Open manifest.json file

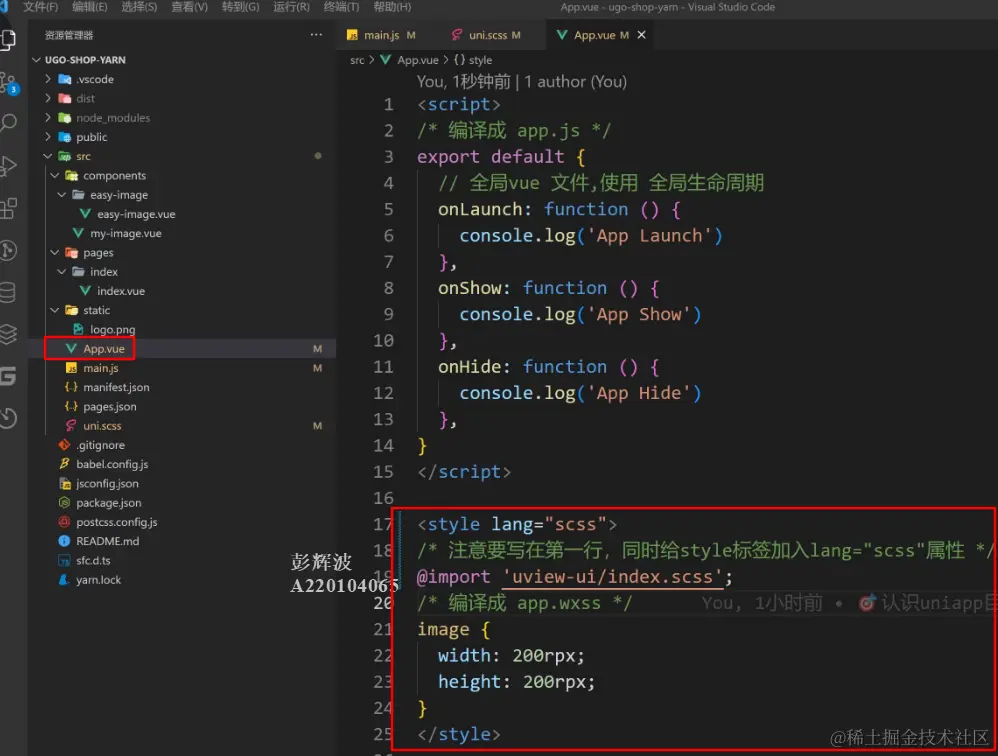pyautogui.click(x=181, y=387)
